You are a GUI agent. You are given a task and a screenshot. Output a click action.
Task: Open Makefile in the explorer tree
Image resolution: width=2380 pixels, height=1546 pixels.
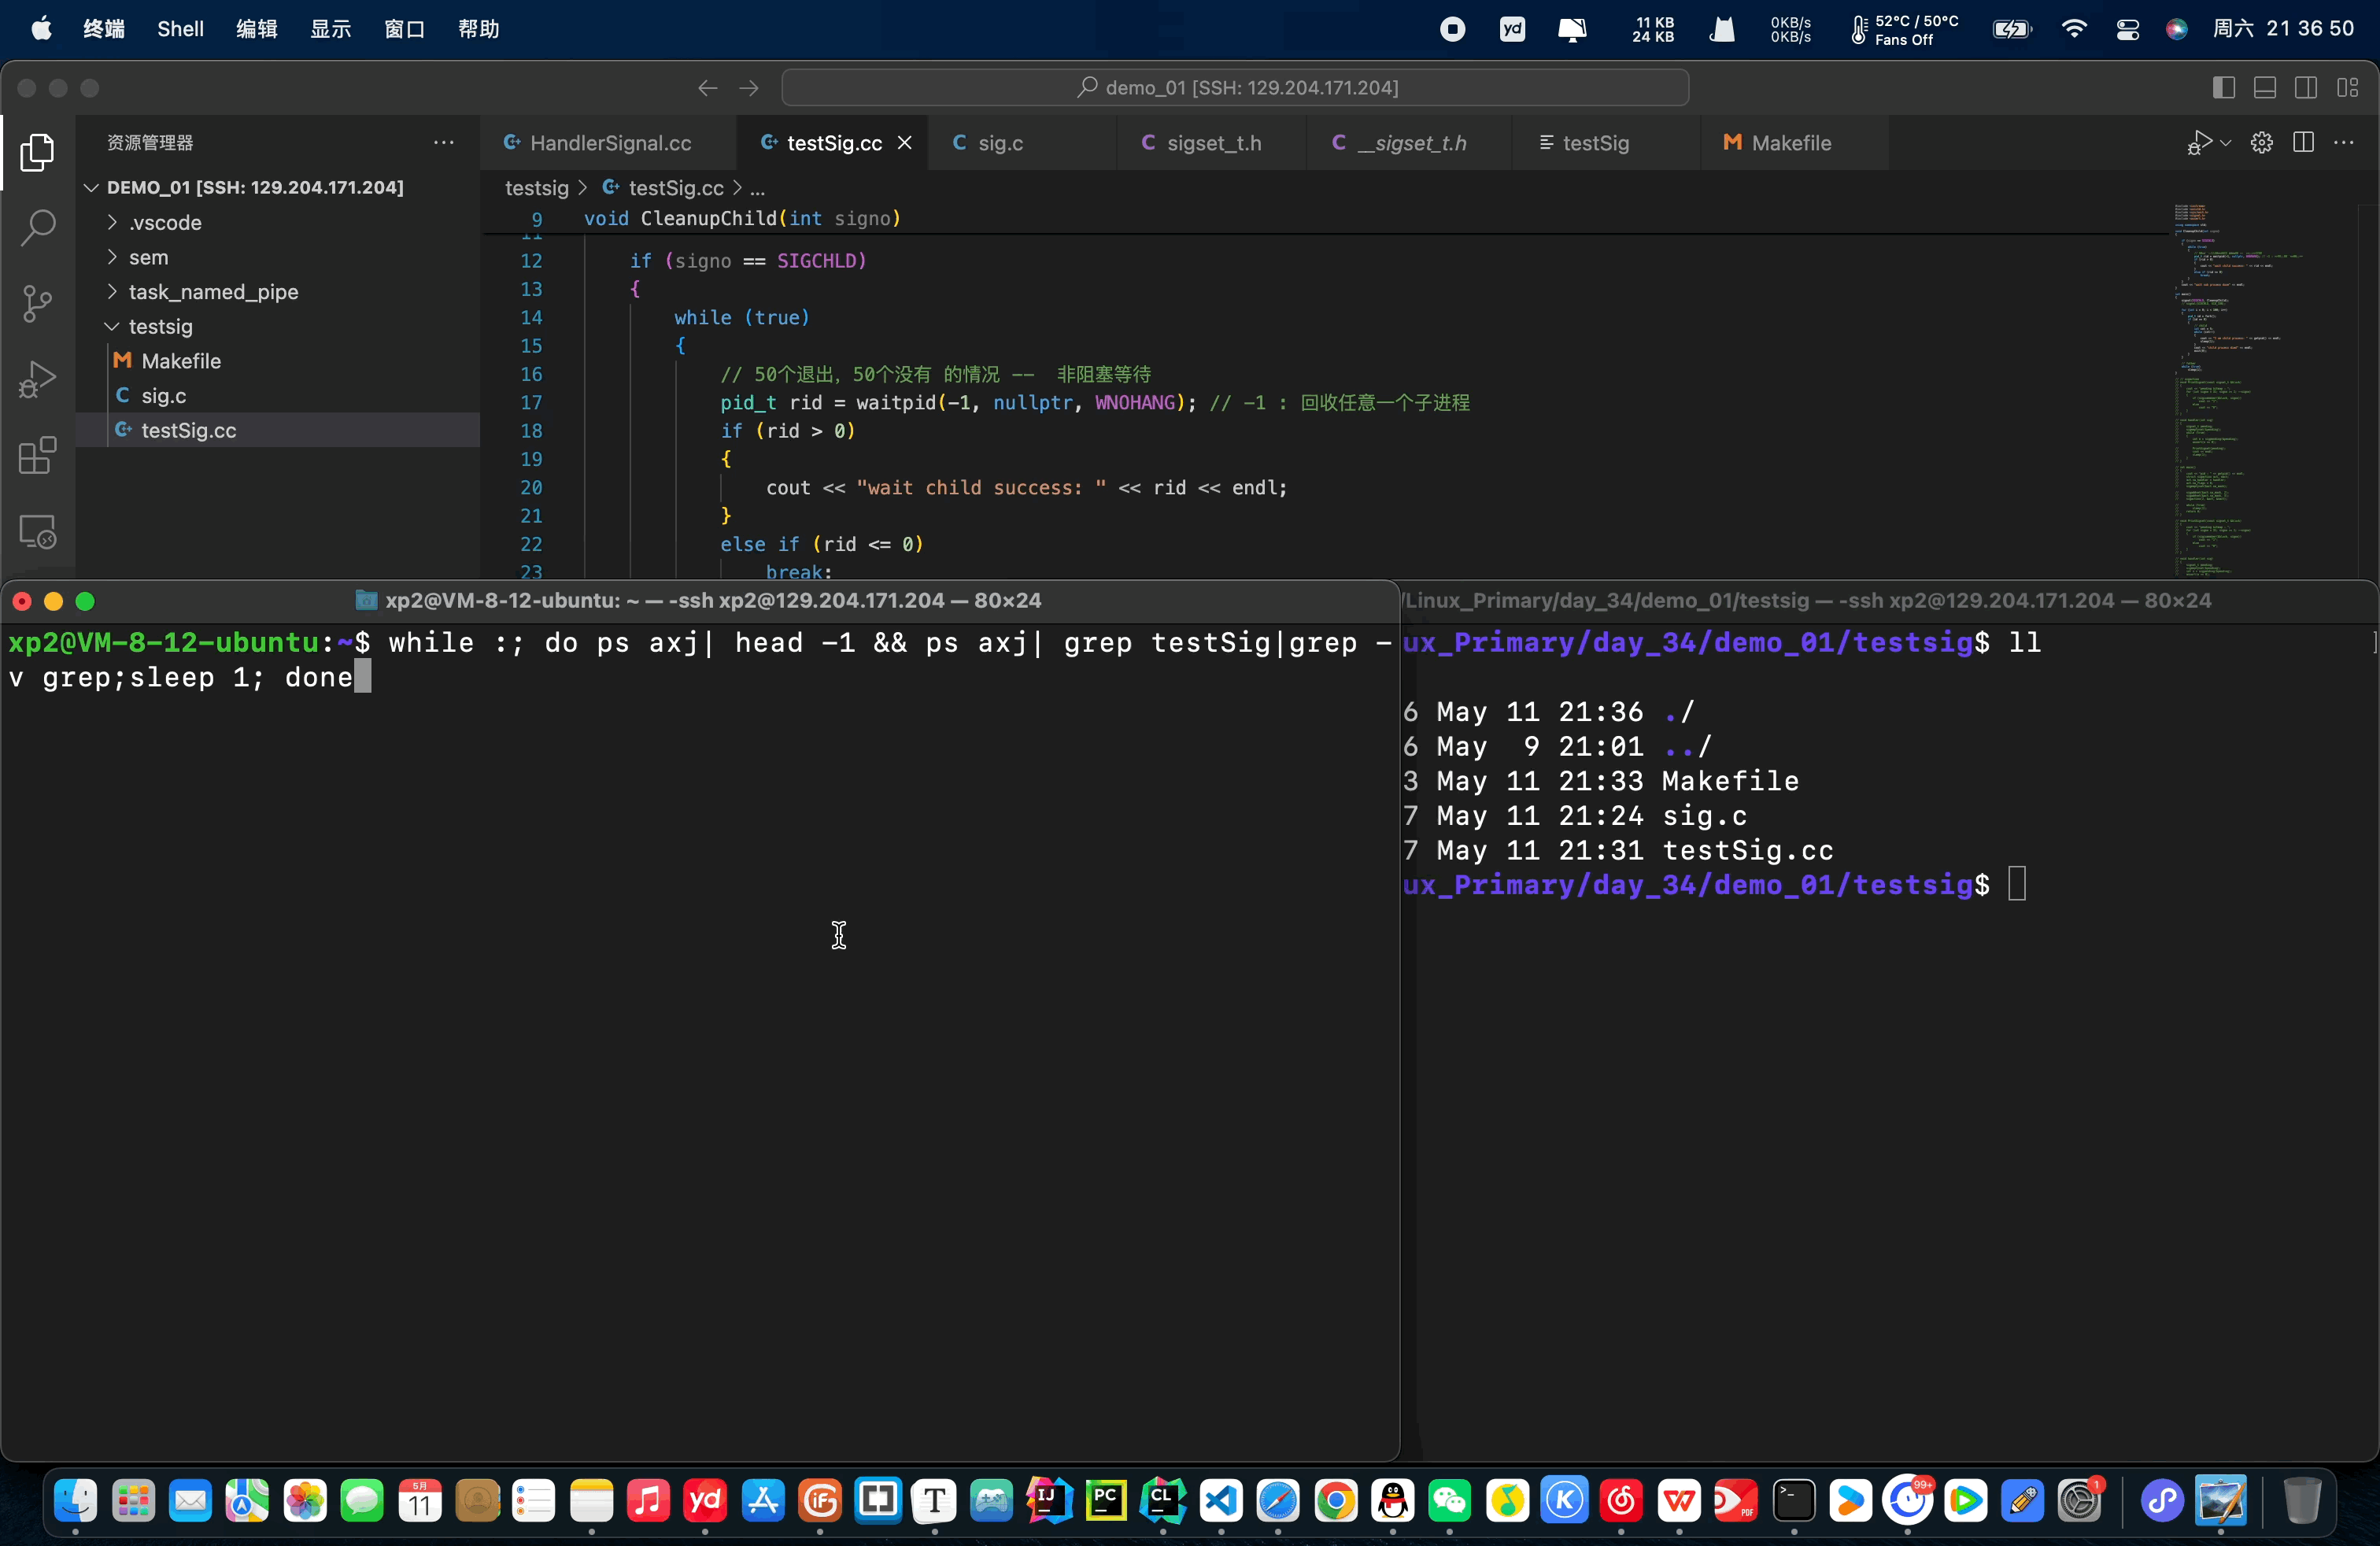[278, 360]
